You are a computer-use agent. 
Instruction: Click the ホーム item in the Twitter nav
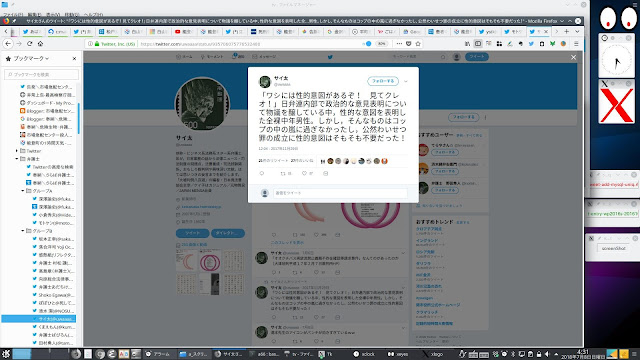click(184, 57)
